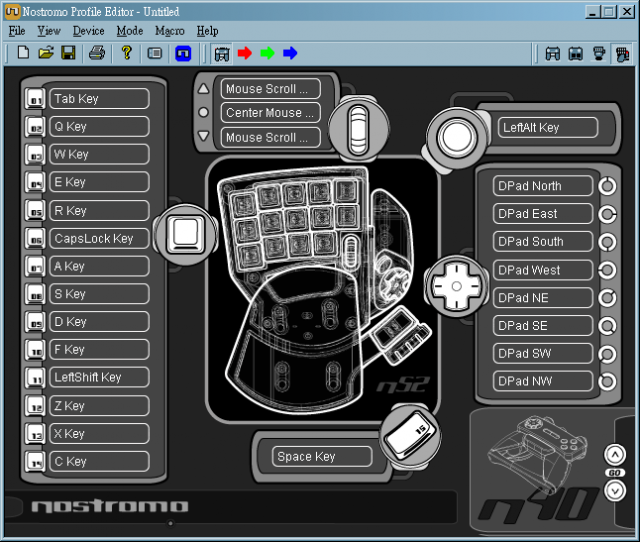Click the Q Key assignment button
640x542 pixels.
pyautogui.click(x=99, y=127)
